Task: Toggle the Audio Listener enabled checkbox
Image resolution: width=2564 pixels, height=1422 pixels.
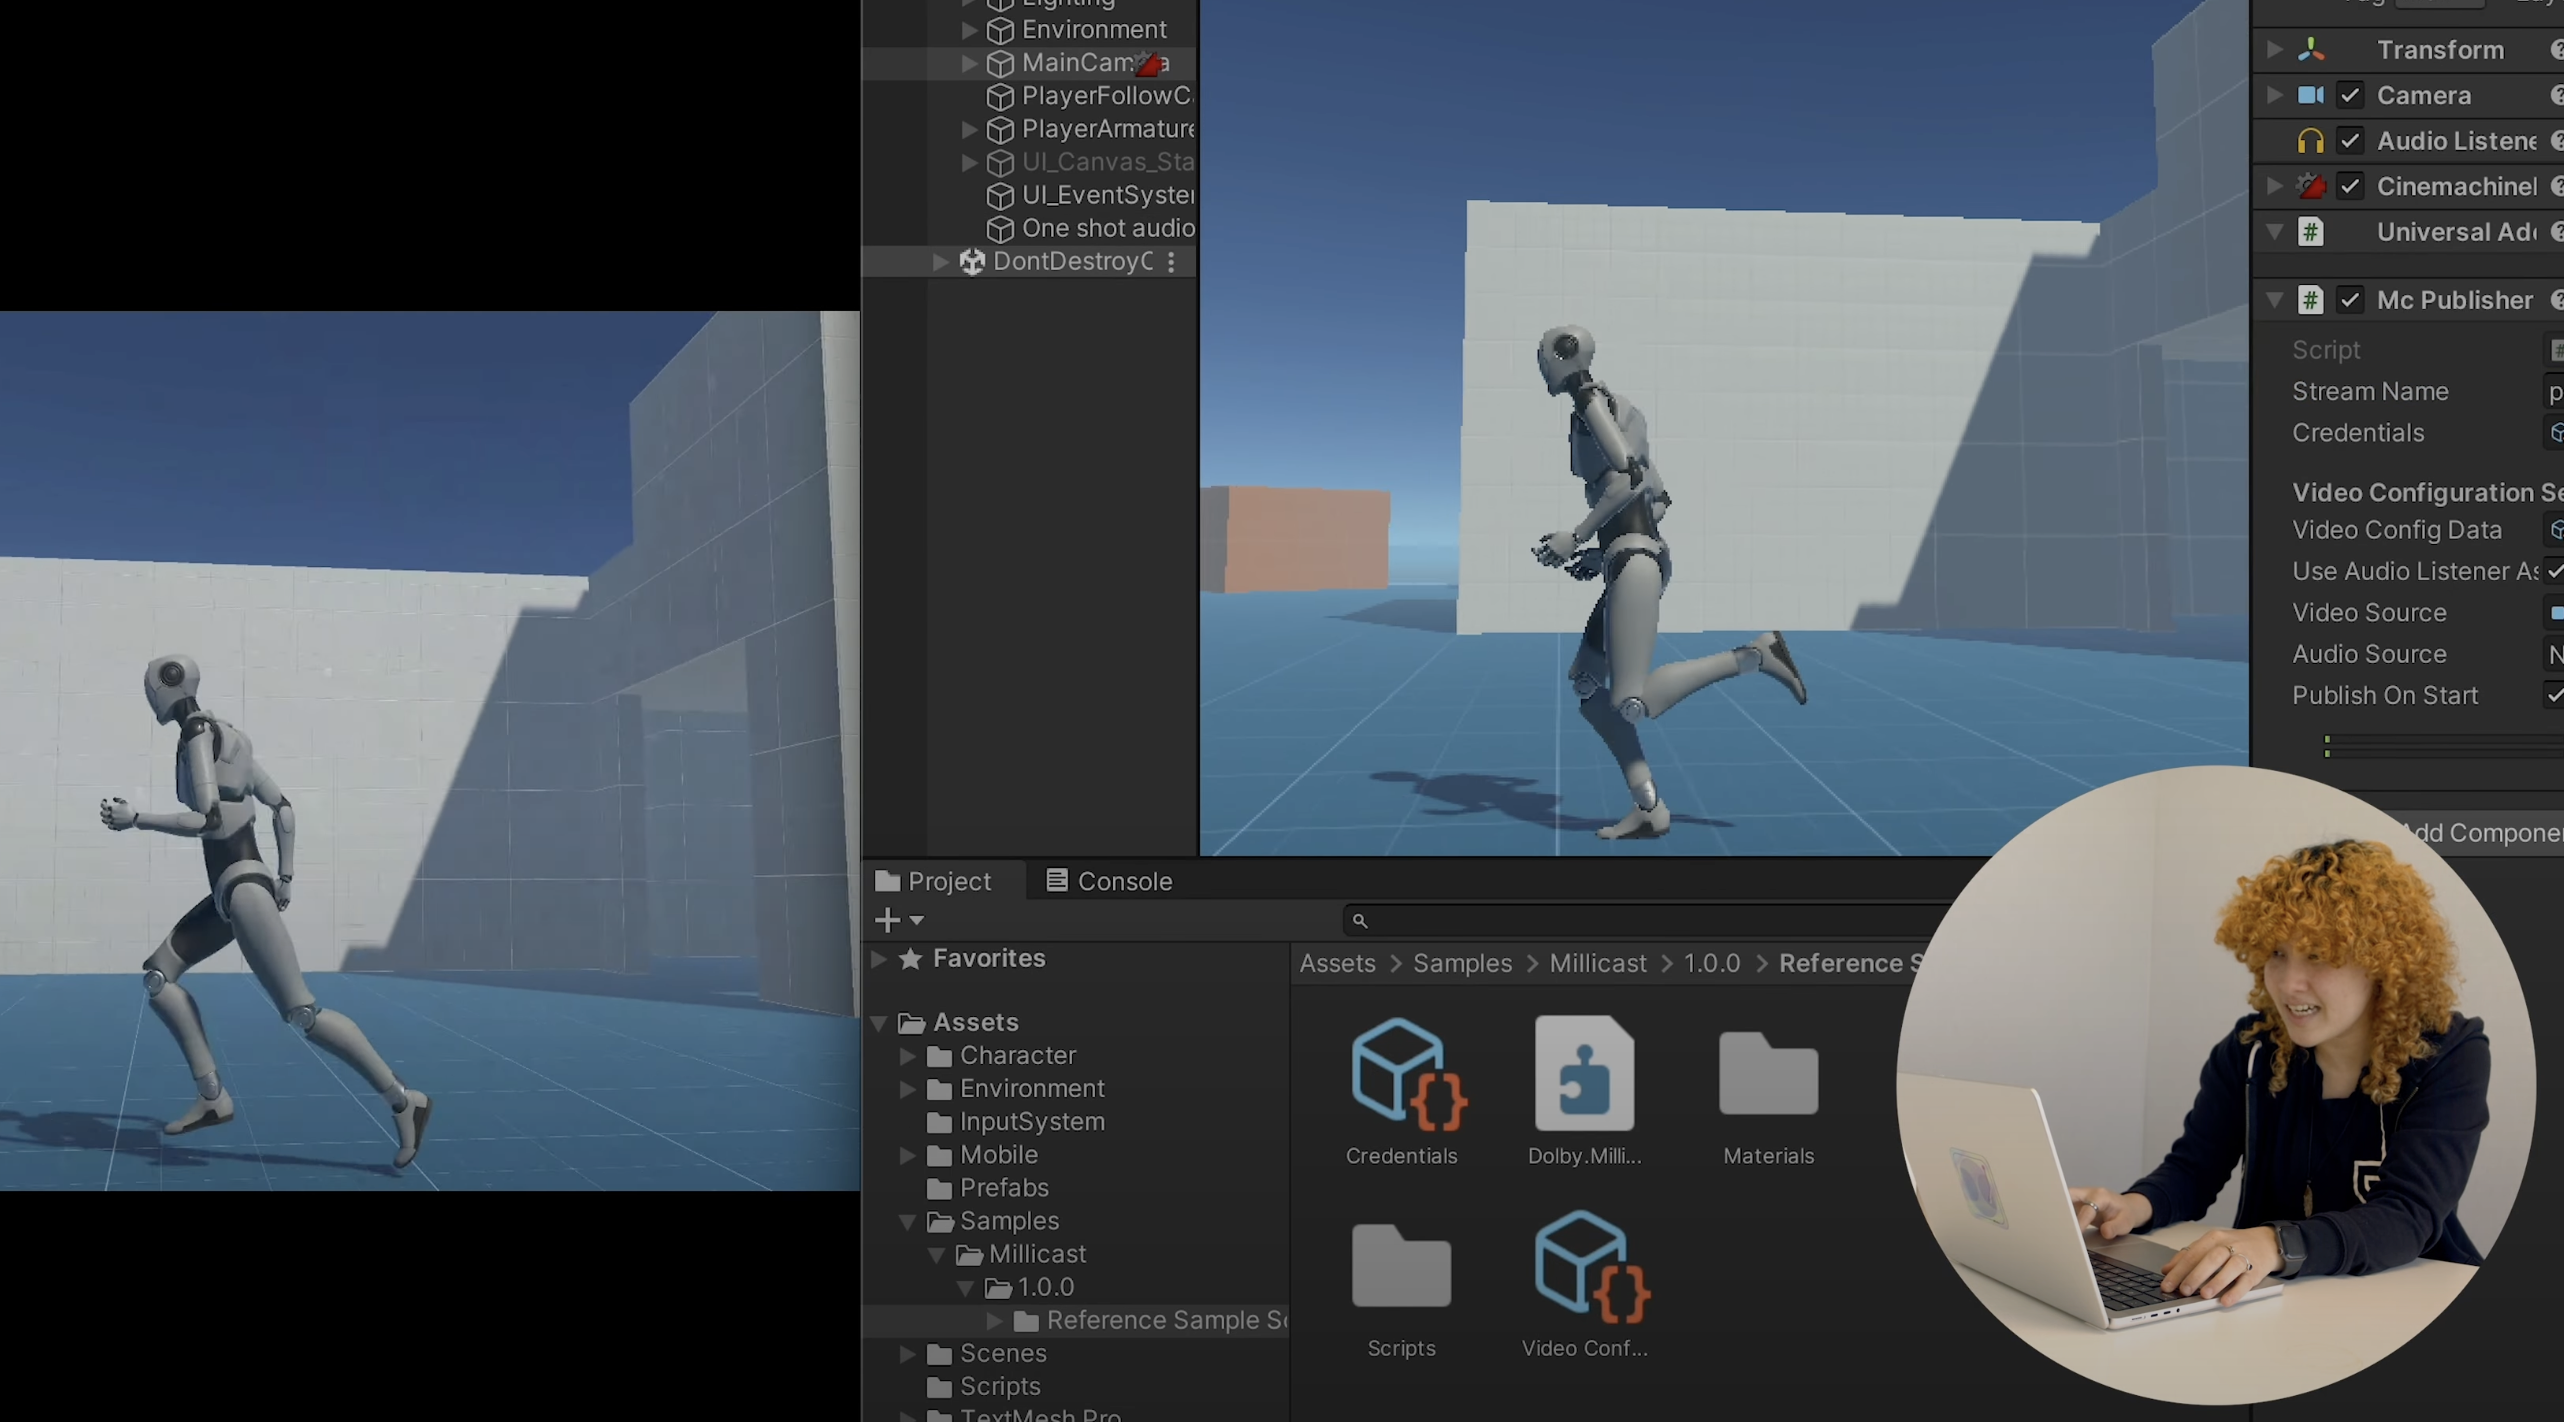Action: click(x=2351, y=141)
